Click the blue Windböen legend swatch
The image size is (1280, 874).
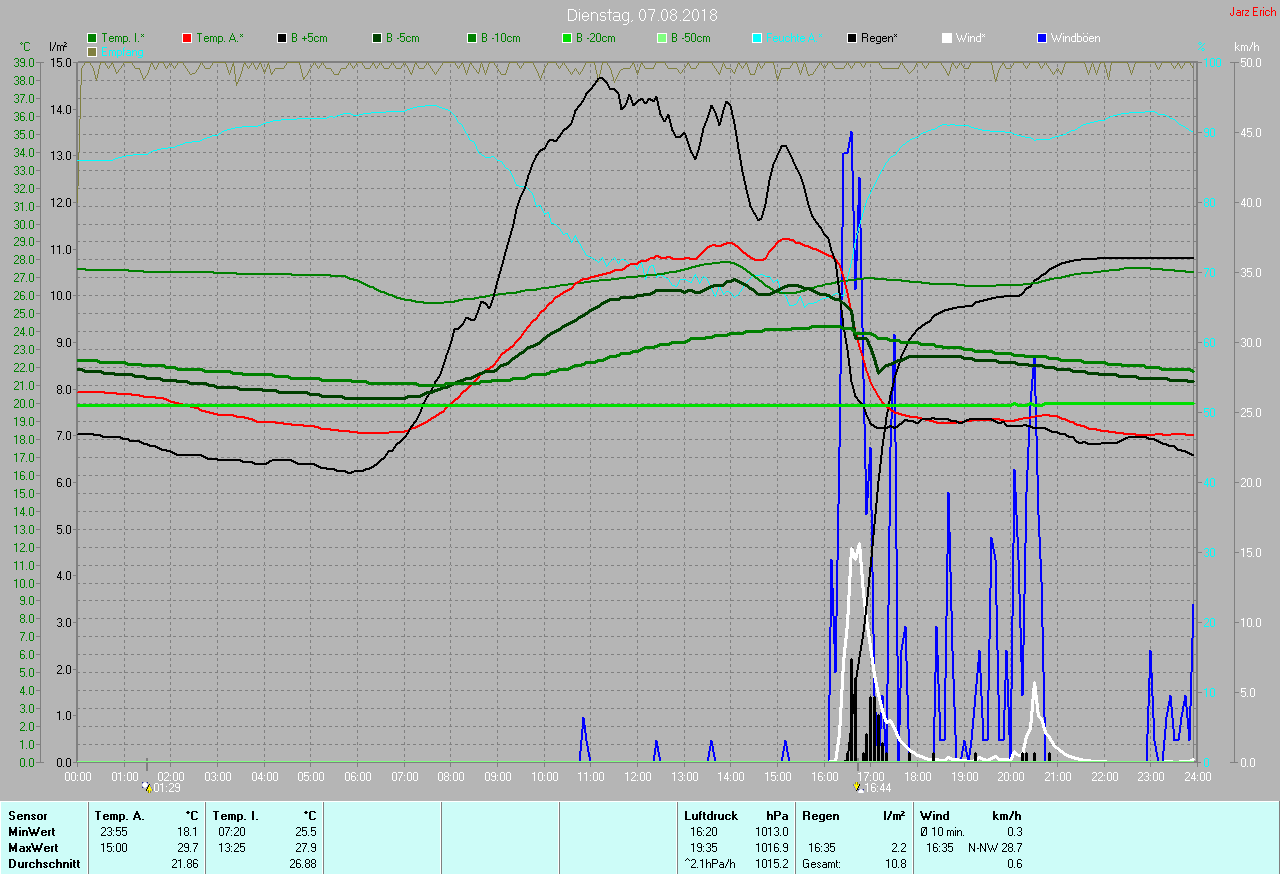1042,38
